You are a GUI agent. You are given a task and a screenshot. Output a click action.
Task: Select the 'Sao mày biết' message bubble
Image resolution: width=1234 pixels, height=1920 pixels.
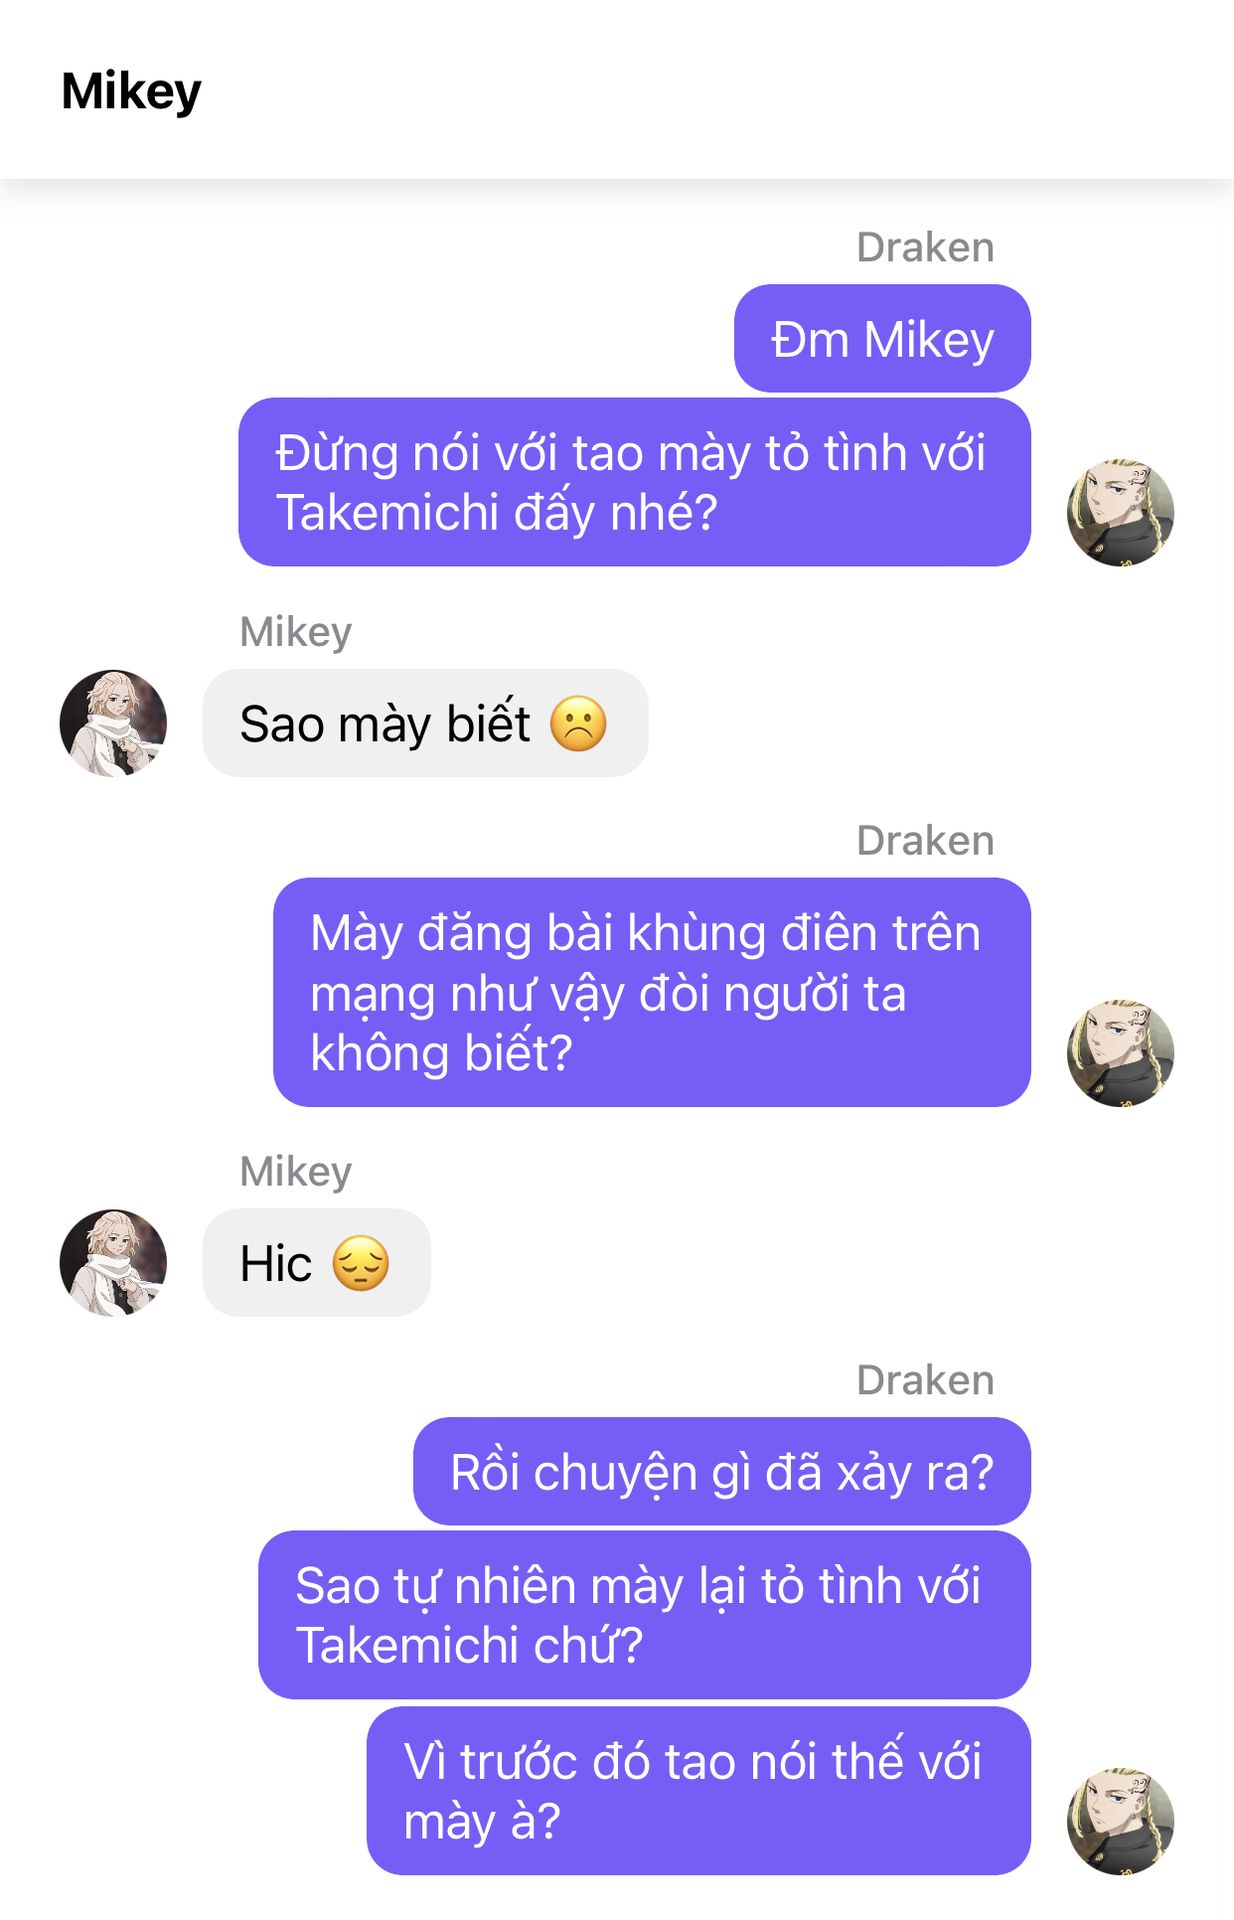(x=425, y=723)
